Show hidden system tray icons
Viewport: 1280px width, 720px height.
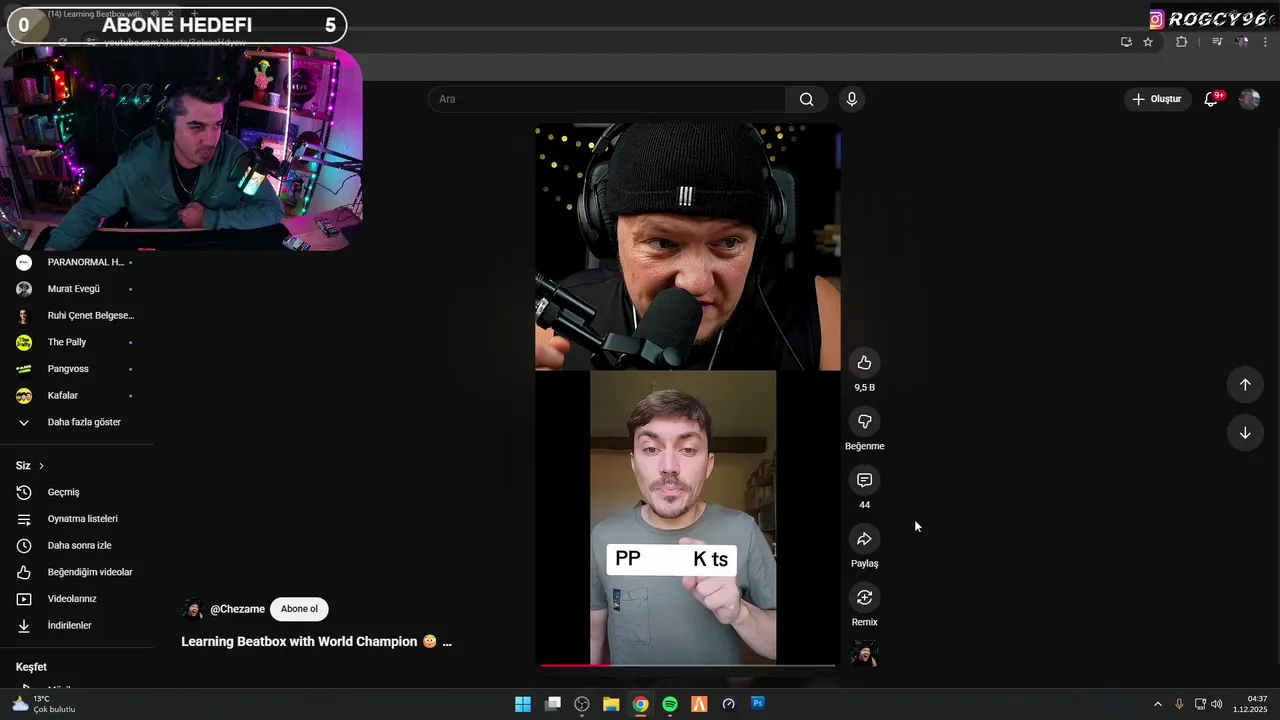[1158, 704]
